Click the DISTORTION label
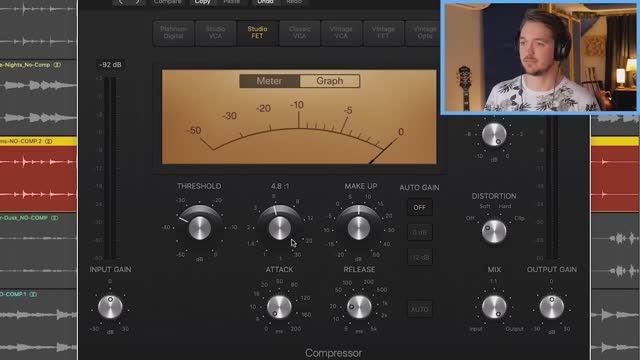 pos(494,196)
